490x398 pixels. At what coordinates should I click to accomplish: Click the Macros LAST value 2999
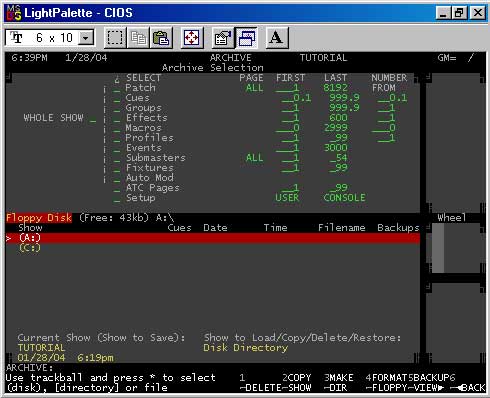coord(336,128)
